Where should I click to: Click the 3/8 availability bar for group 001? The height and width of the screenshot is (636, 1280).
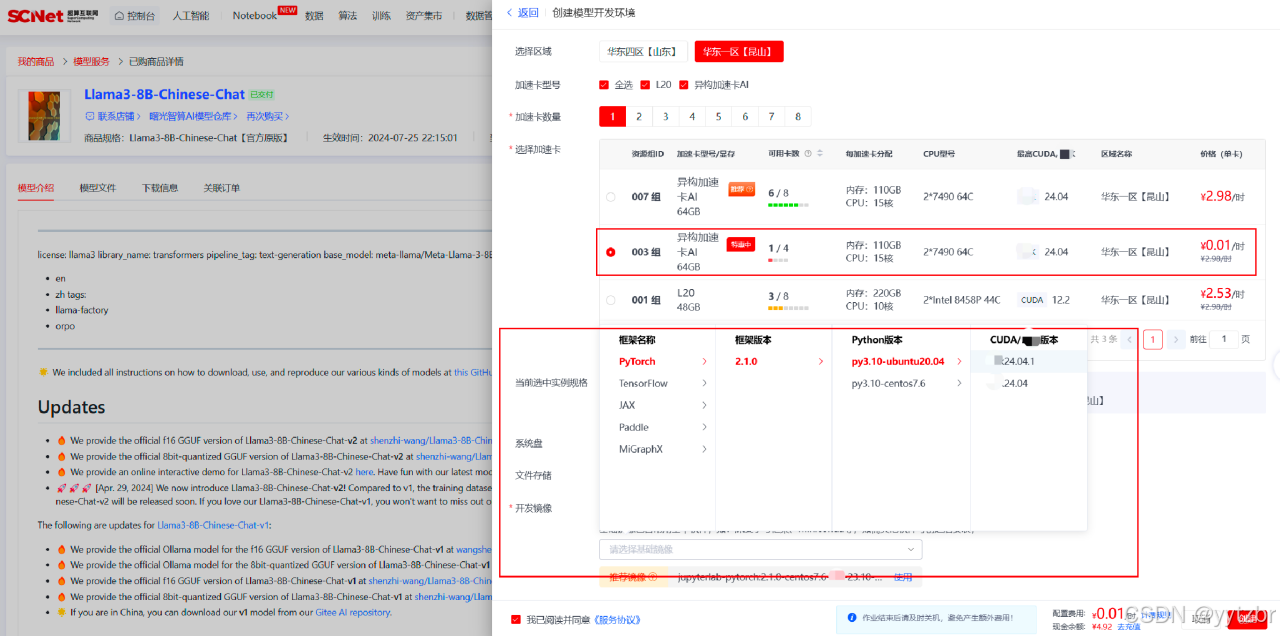[787, 308]
